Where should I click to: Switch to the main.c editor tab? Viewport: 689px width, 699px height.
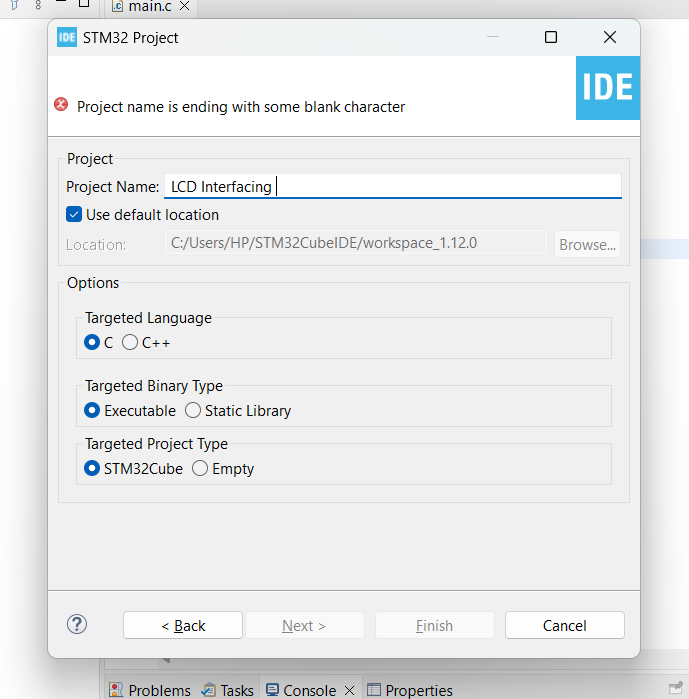(x=150, y=6)
